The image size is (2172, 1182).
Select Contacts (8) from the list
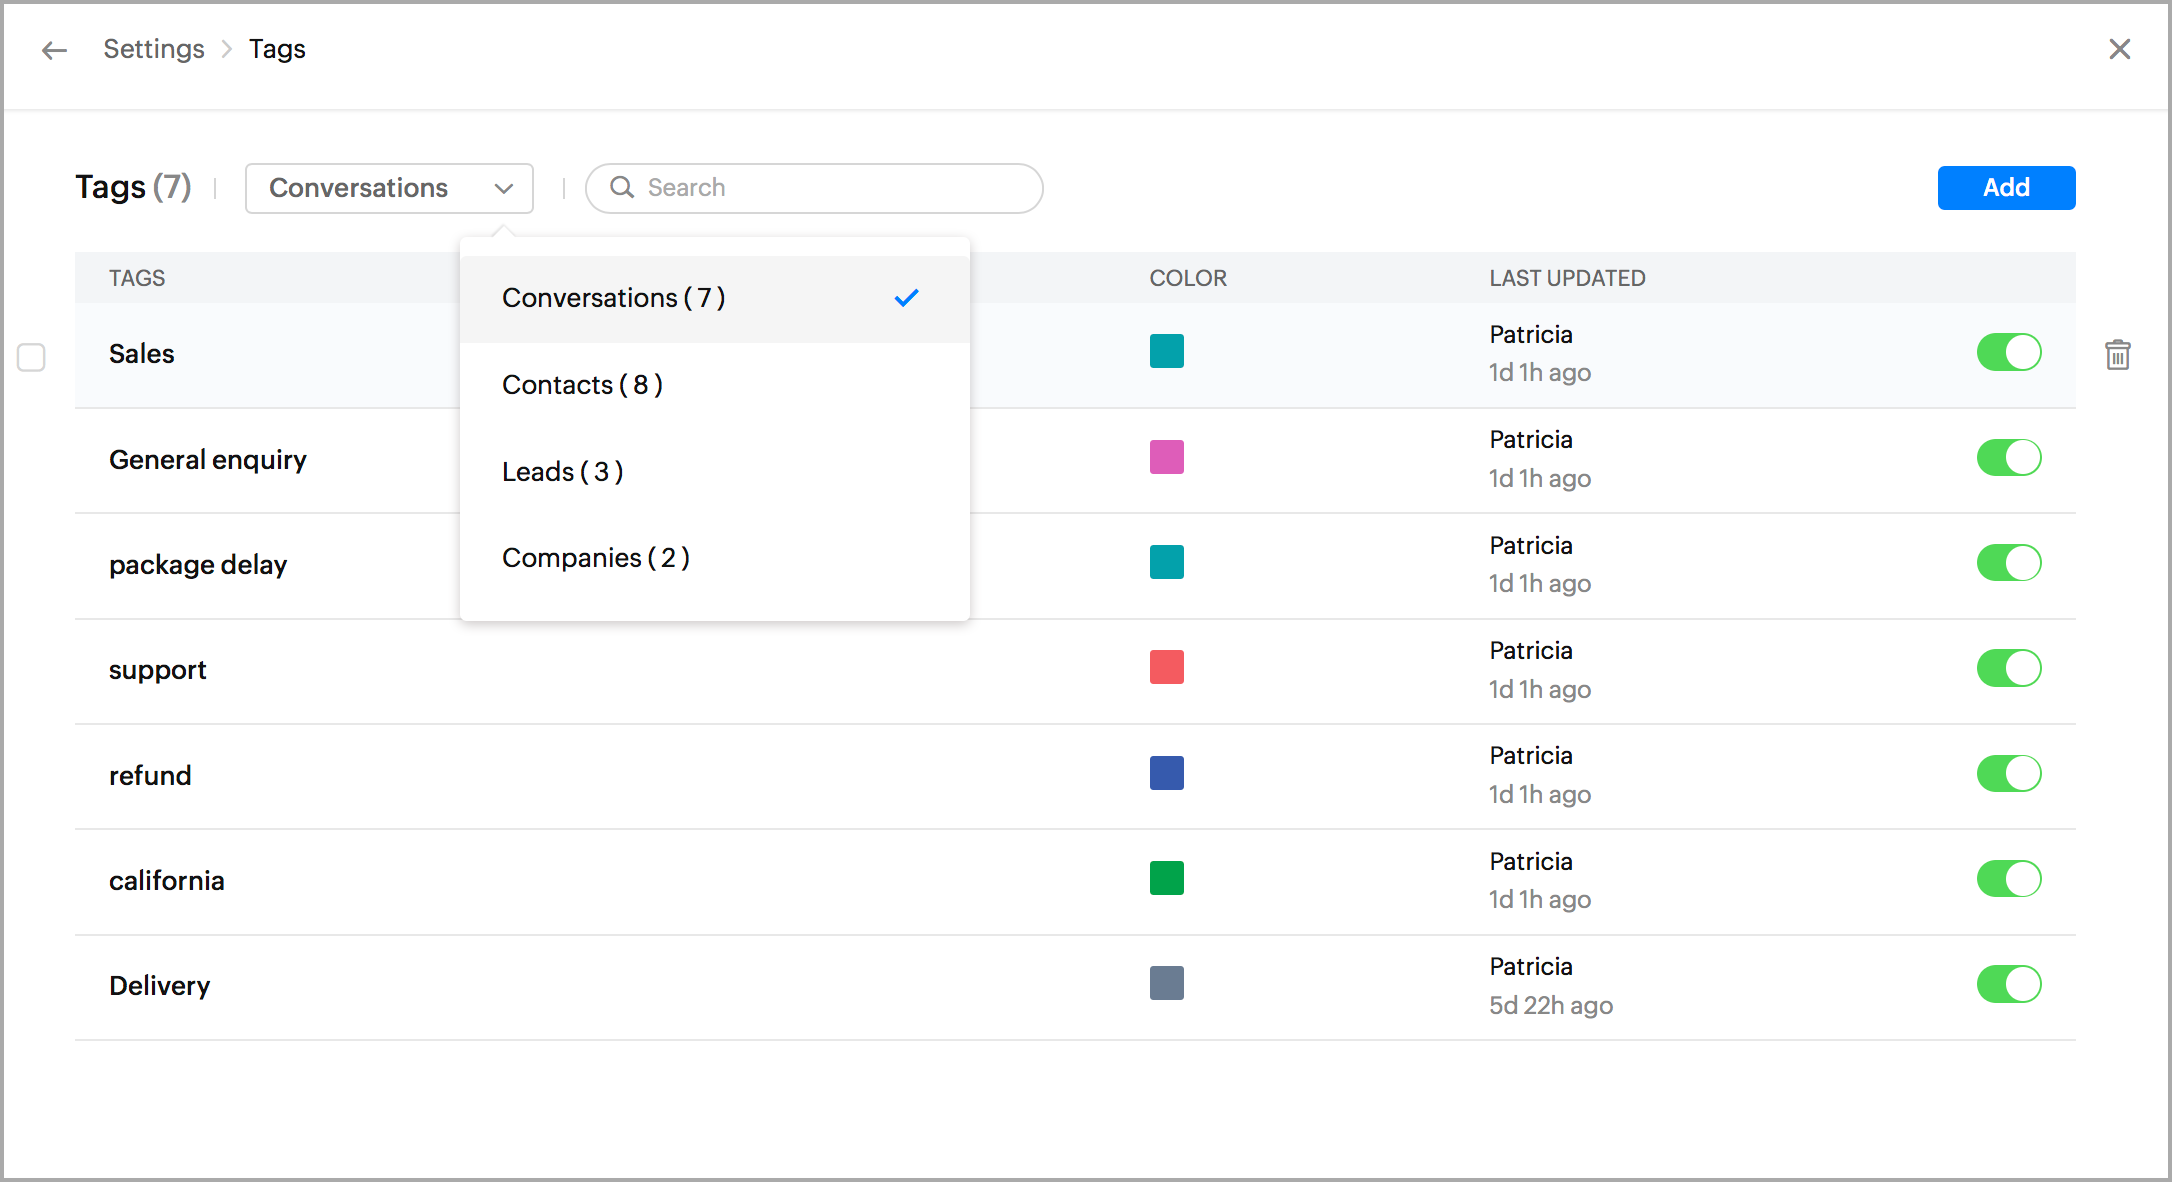point(582,385)
